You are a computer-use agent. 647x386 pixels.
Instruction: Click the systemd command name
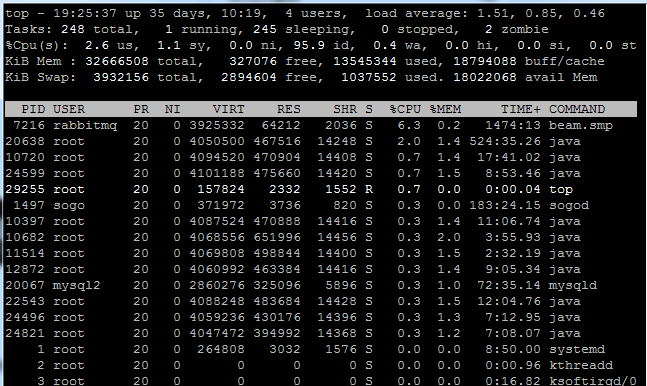click(577, 350)
